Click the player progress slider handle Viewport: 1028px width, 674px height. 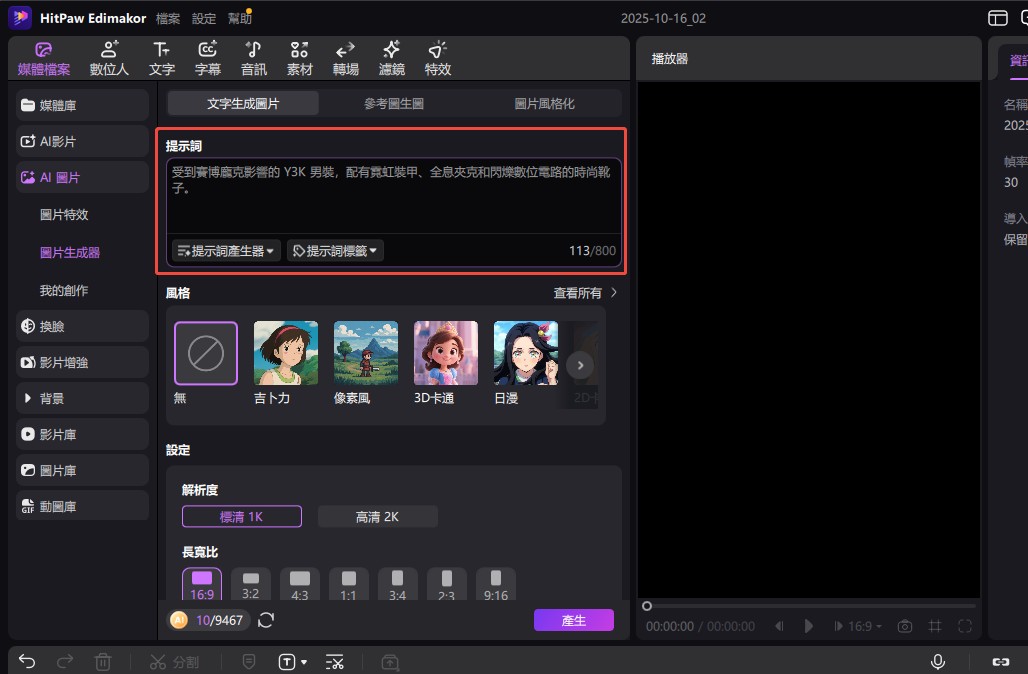point(647,606)
